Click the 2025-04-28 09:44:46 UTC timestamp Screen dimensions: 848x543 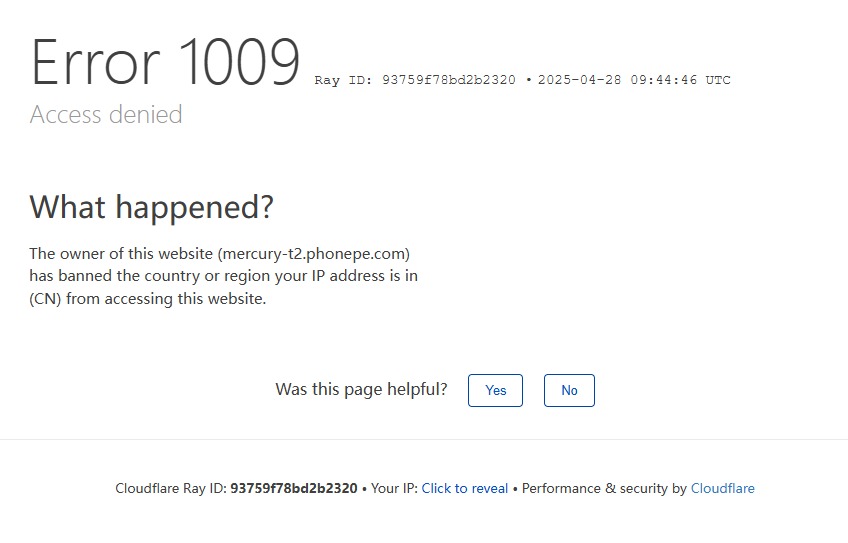coord(634,80)
